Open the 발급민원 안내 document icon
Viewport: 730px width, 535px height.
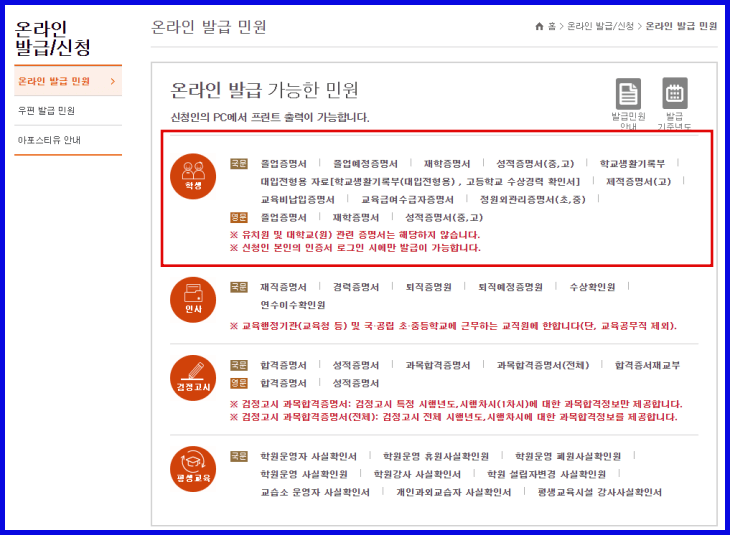point(628,94)
